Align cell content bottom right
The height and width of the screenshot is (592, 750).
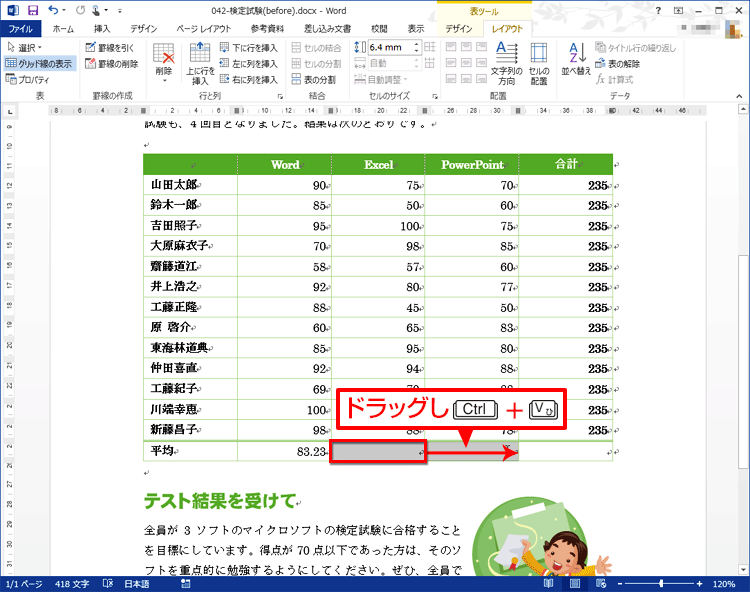point(482,78)
